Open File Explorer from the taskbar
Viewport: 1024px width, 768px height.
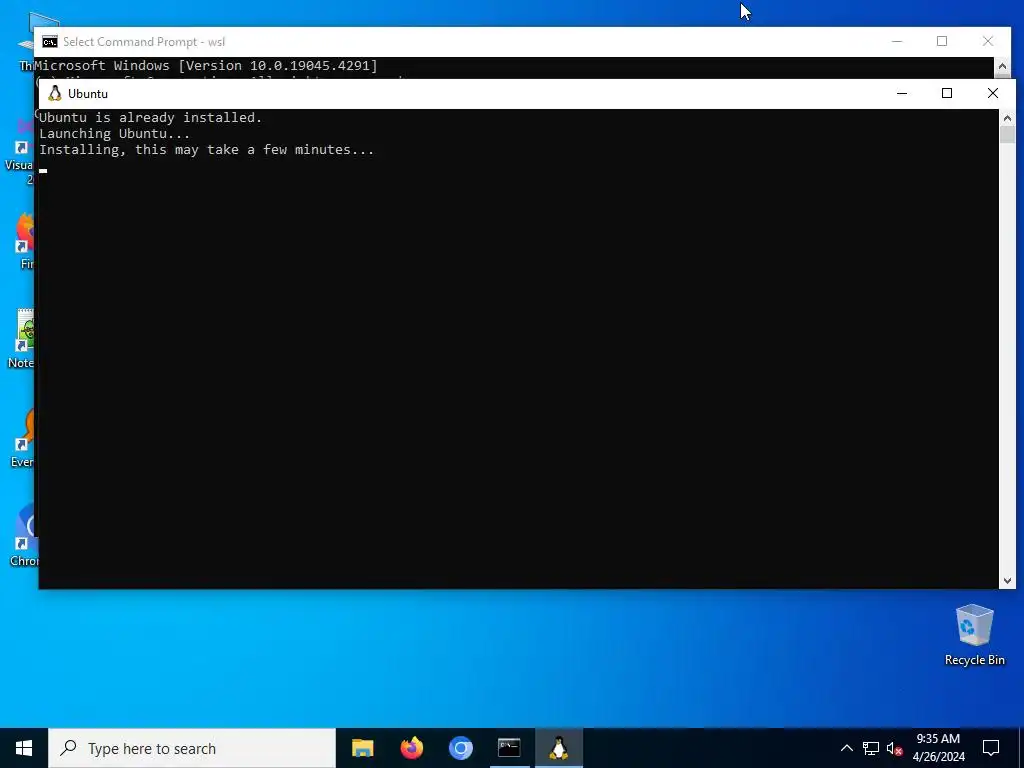362,748
